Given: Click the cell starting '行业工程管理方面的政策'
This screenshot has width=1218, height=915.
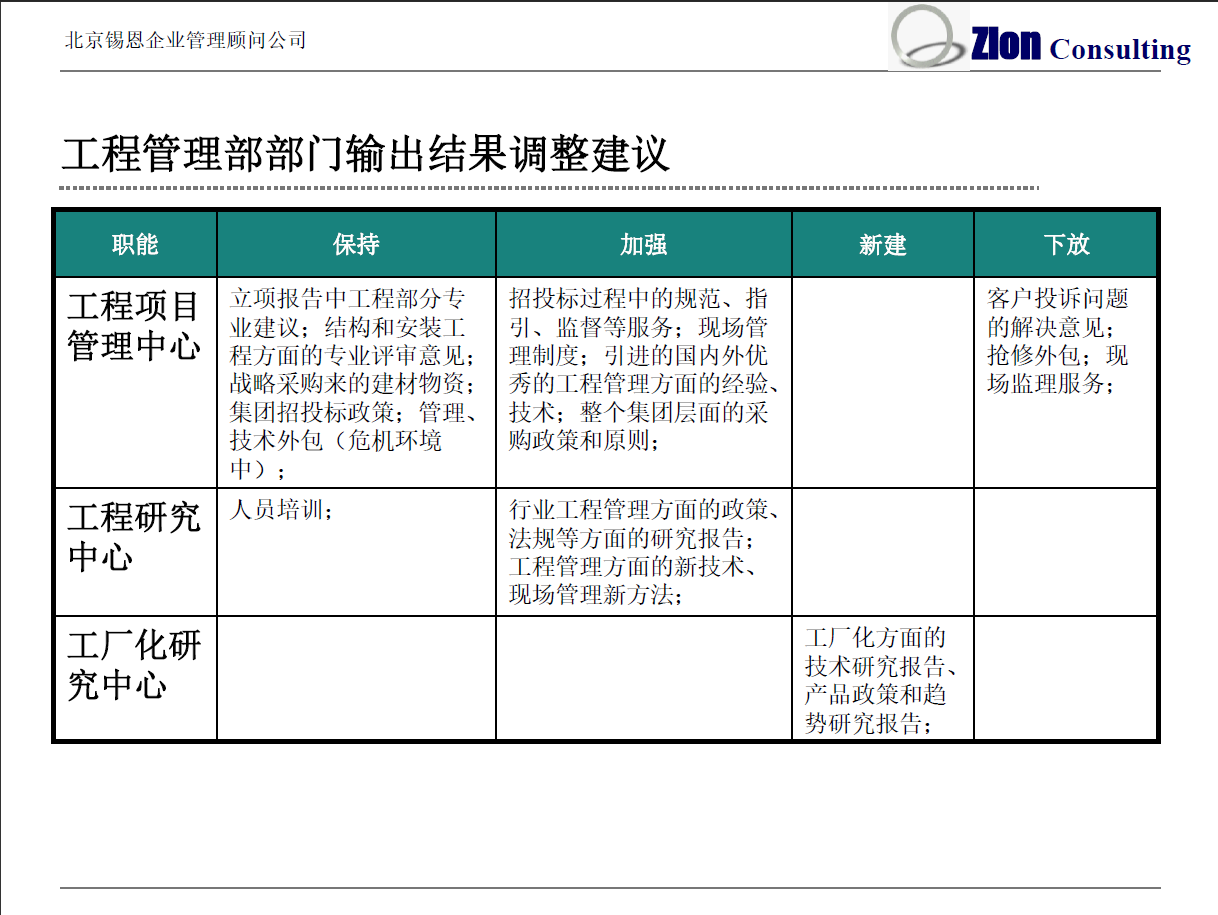Looking at the screenshot, I should click(x=644, y=552).
